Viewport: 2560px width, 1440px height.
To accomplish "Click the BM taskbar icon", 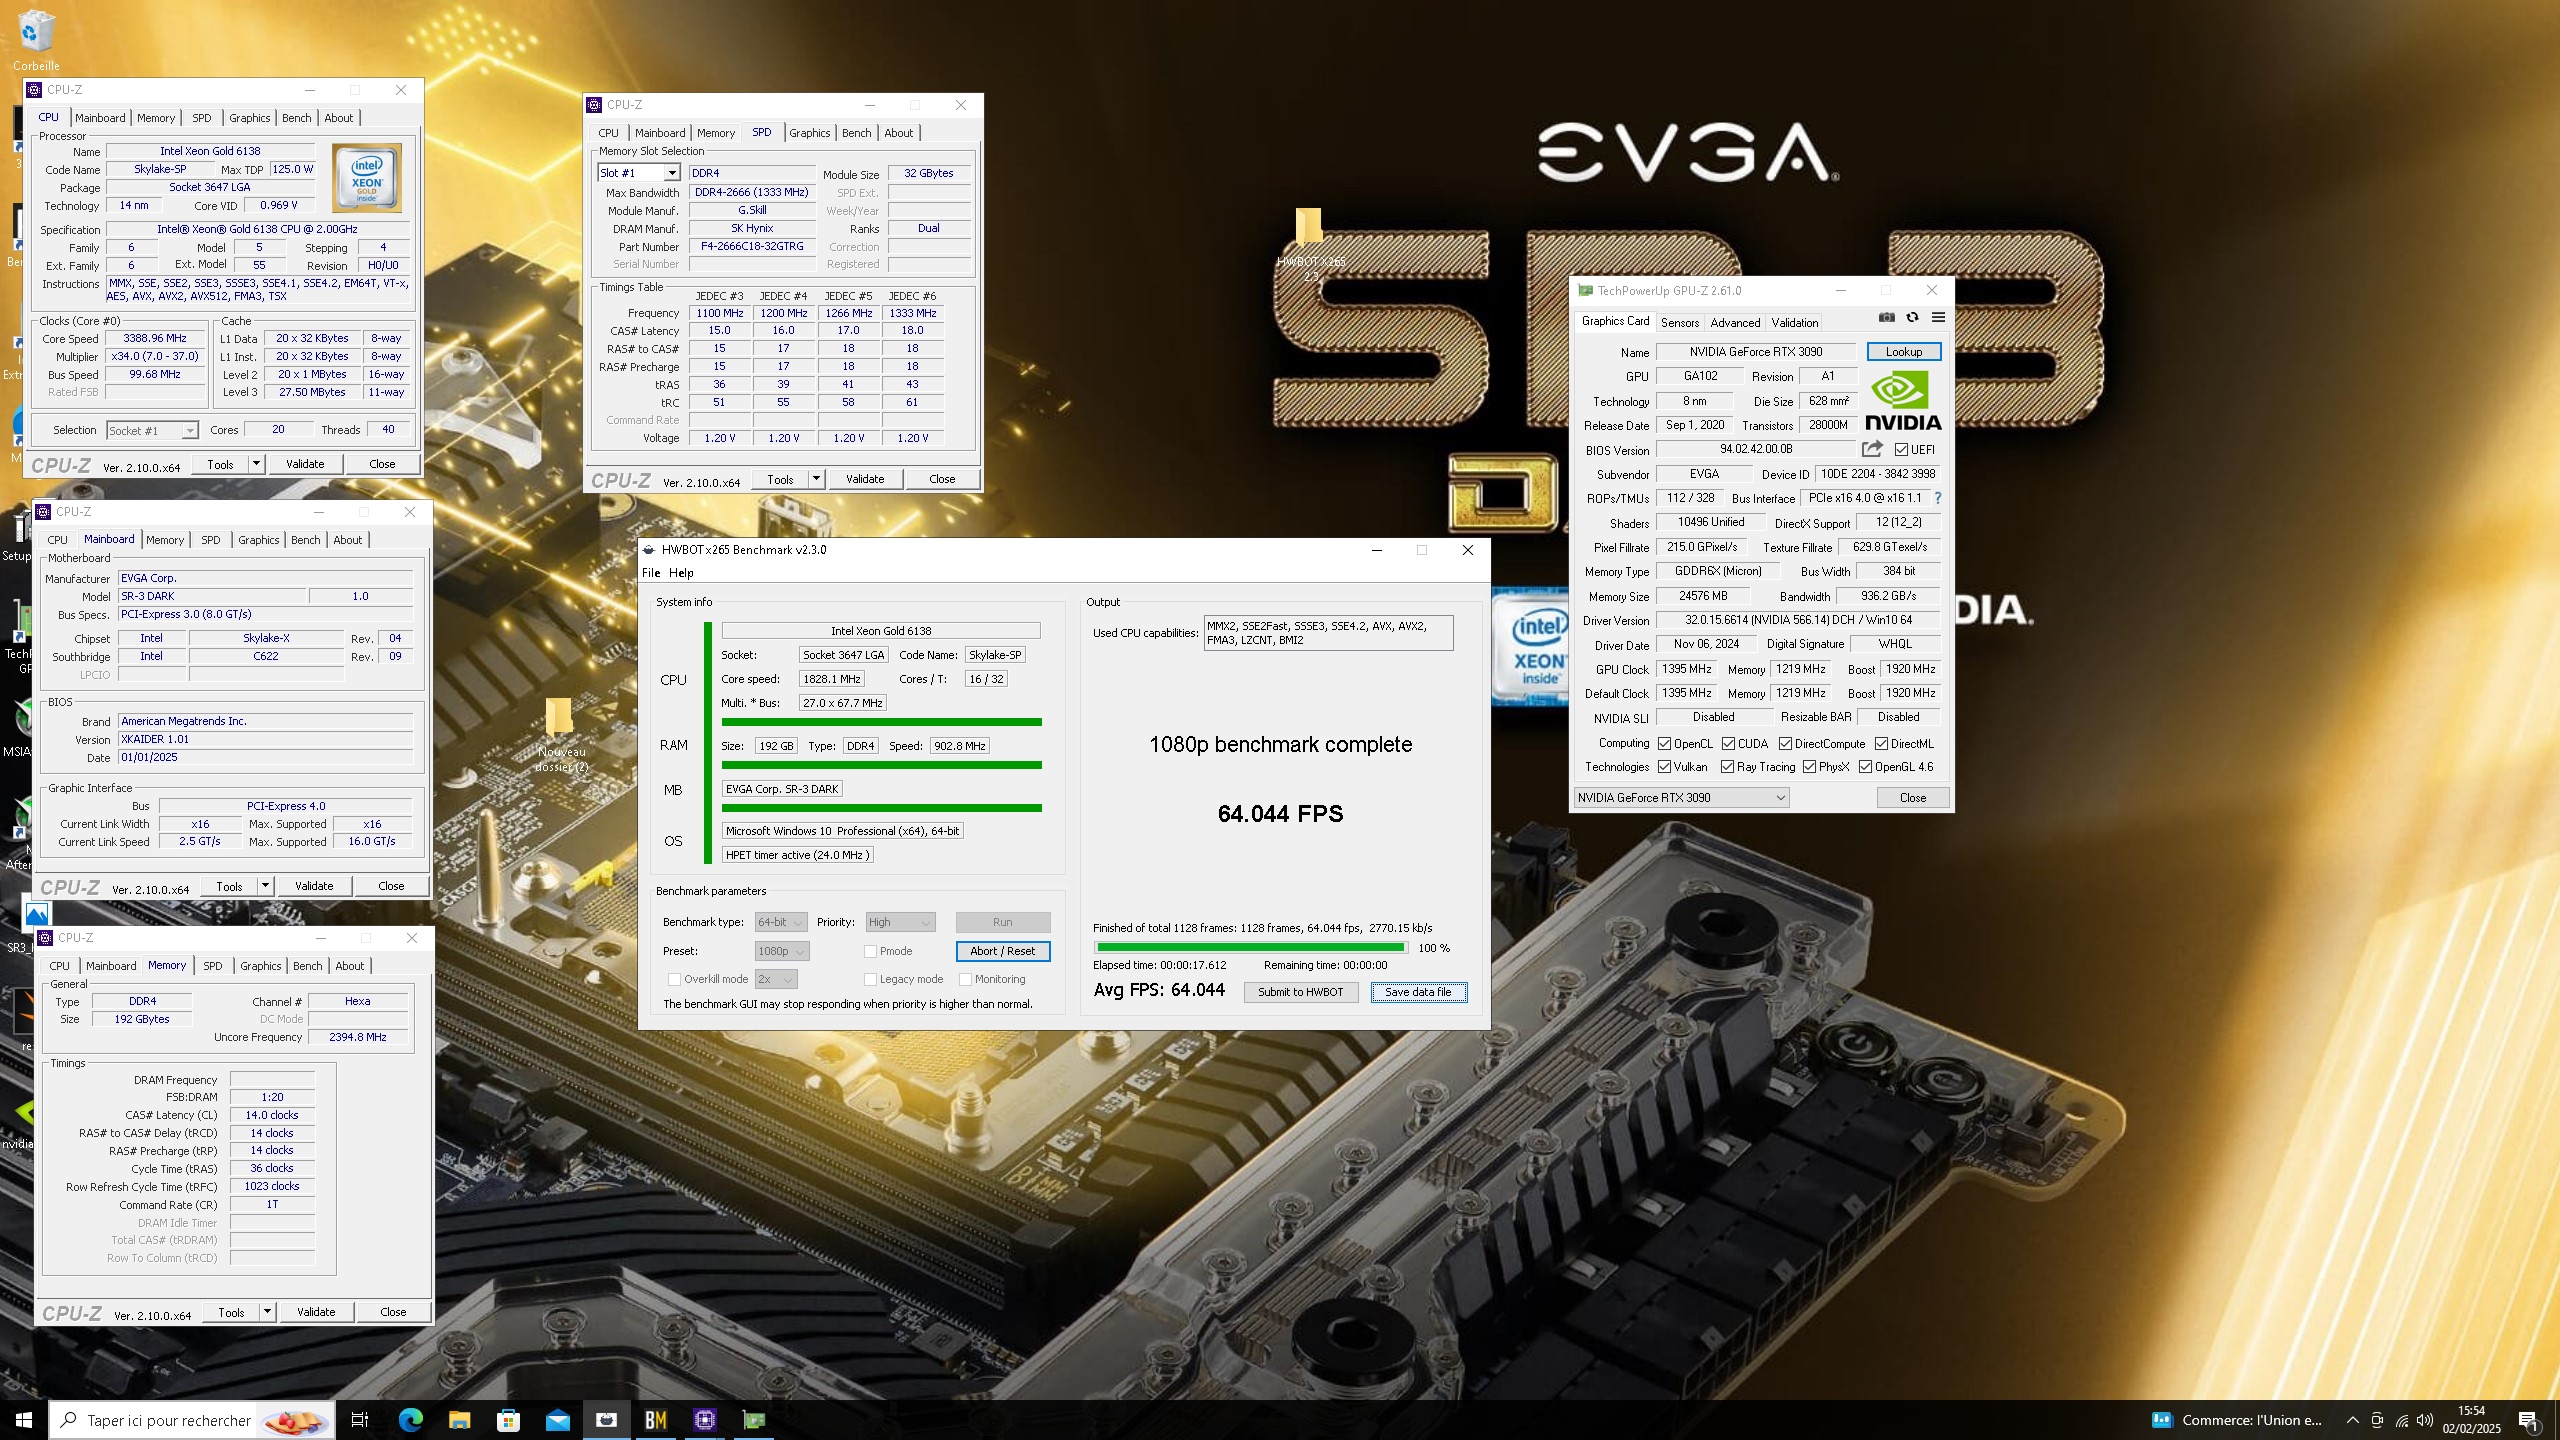I will click(x=656, y=1420).
